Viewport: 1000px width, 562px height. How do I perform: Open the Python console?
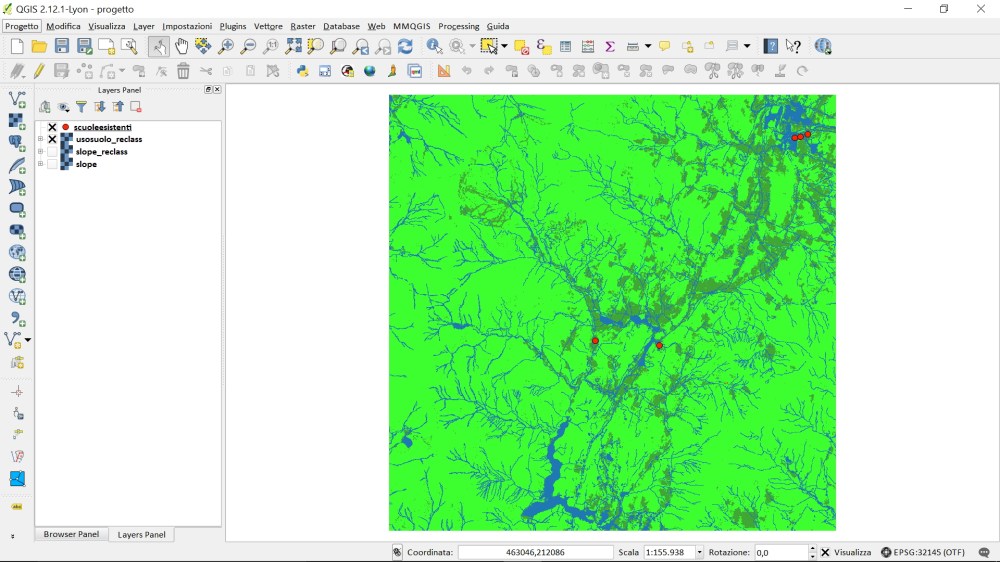point(302,71)
